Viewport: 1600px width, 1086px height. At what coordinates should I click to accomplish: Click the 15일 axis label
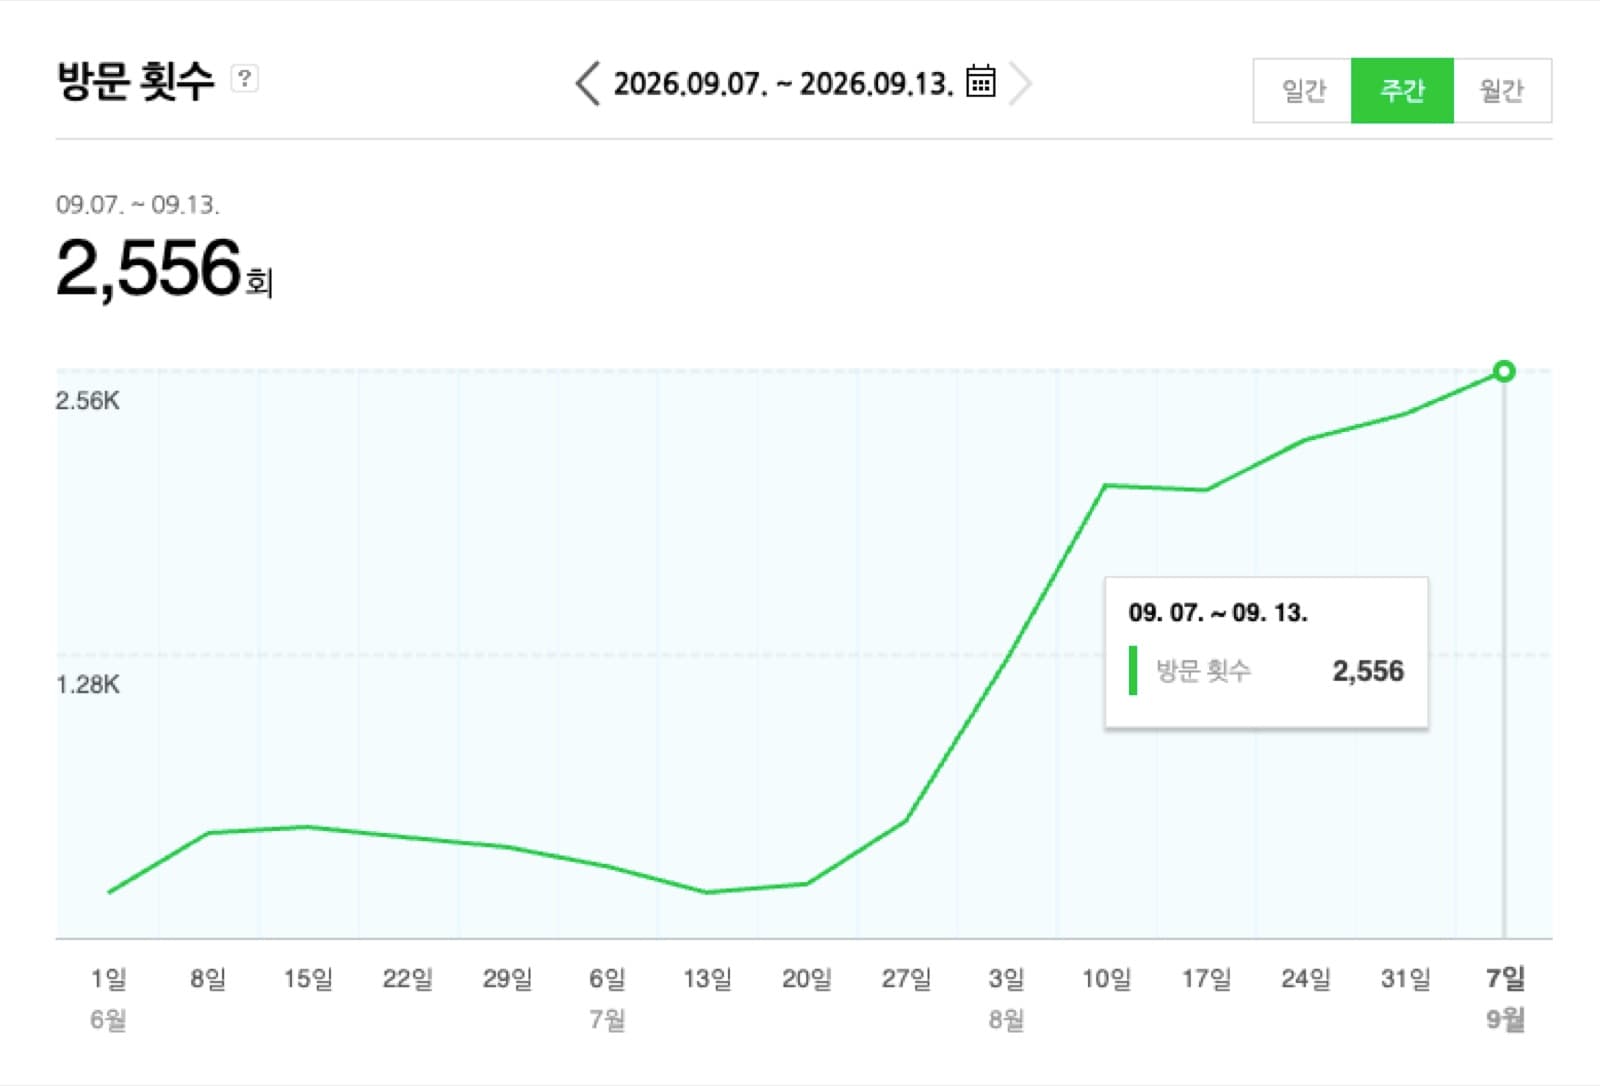tap(308, 978)
